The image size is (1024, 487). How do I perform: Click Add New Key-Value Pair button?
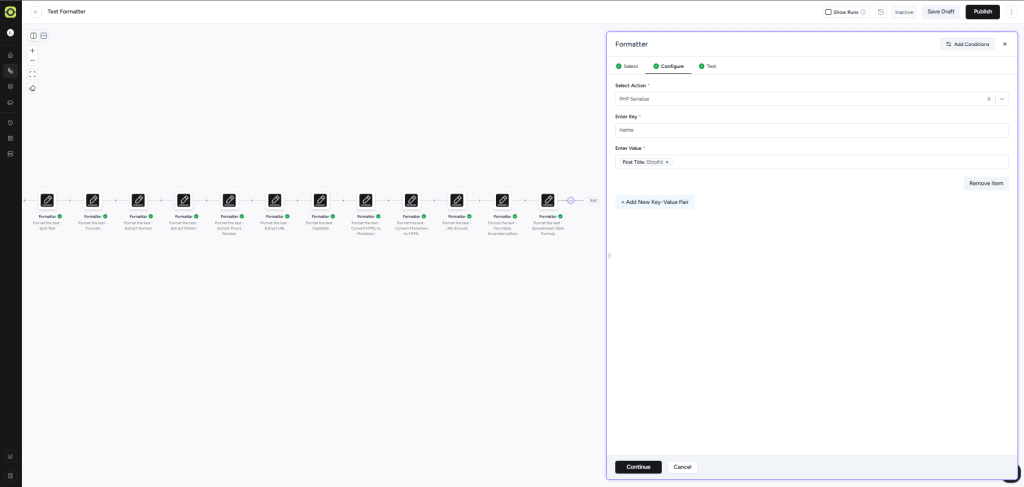[654, 202]
